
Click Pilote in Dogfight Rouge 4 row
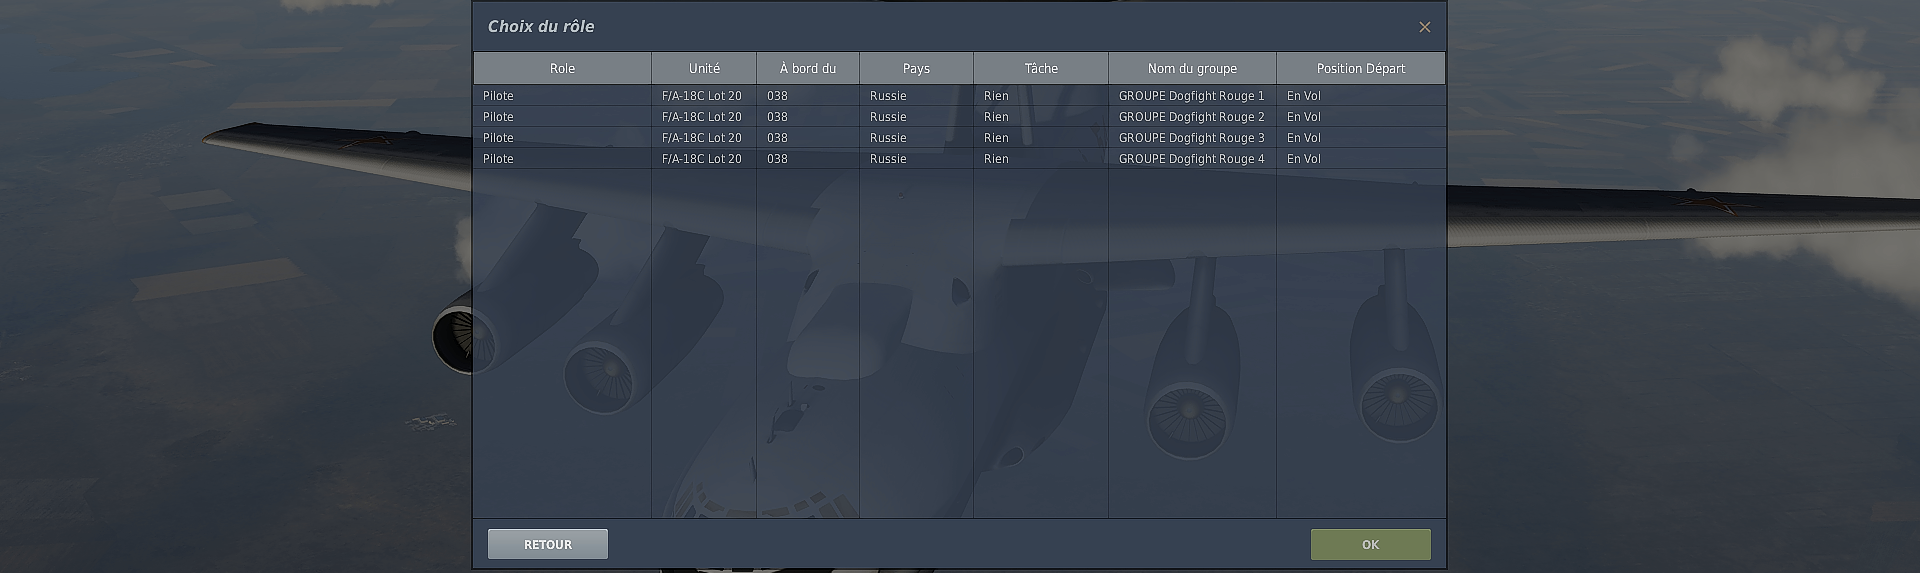coord(498,159)
